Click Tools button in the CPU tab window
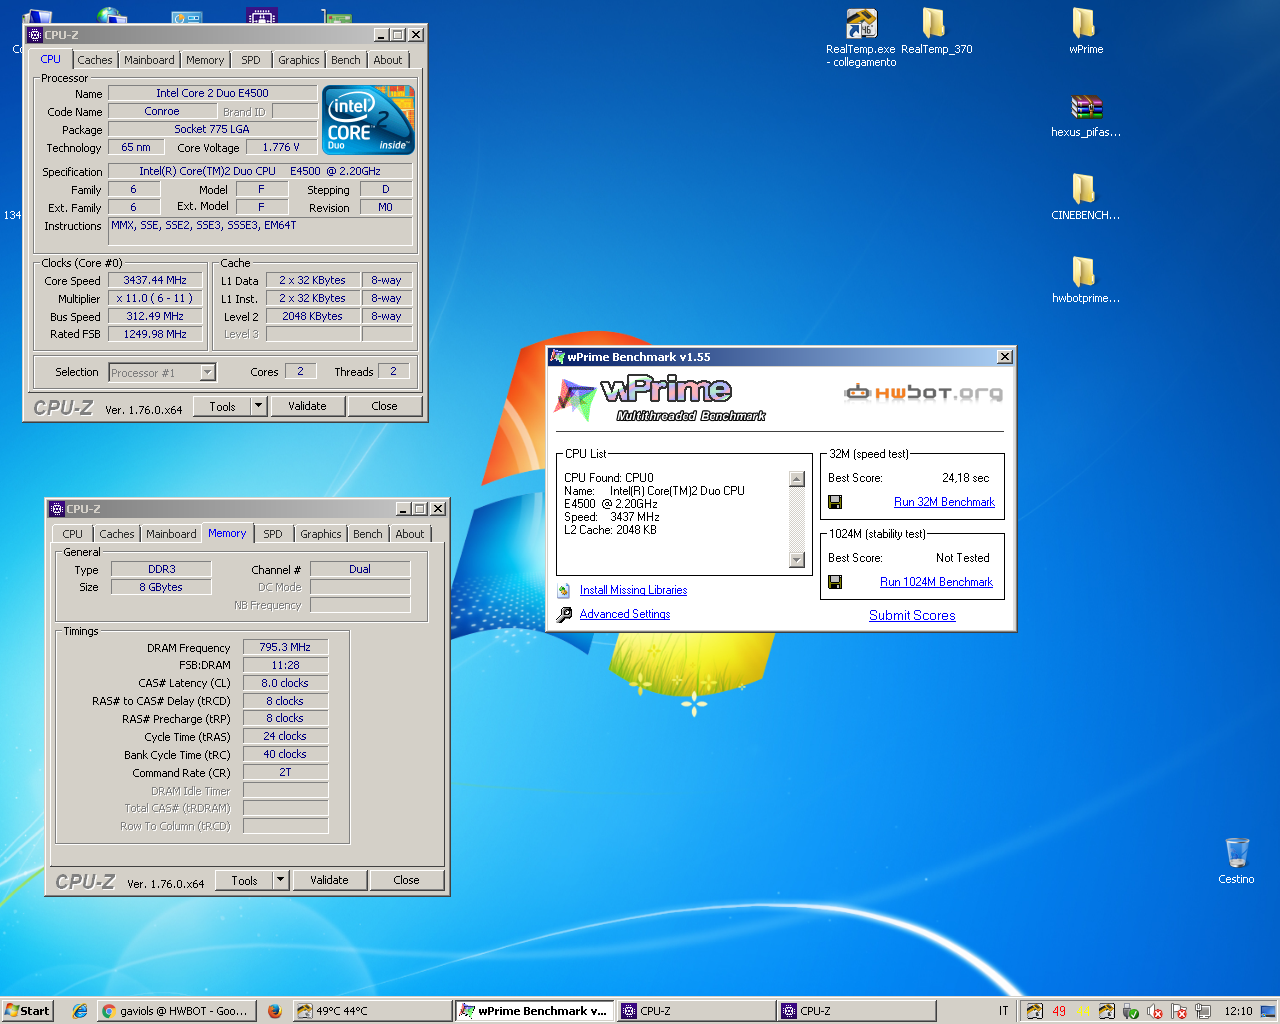The image size is (1280, 1024). [223, 406]
